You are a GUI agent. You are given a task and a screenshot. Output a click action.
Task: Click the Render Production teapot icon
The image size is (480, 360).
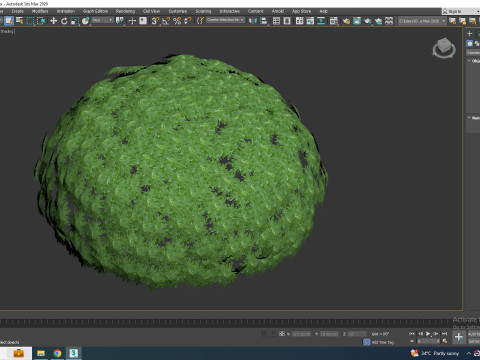coord(368,21)
